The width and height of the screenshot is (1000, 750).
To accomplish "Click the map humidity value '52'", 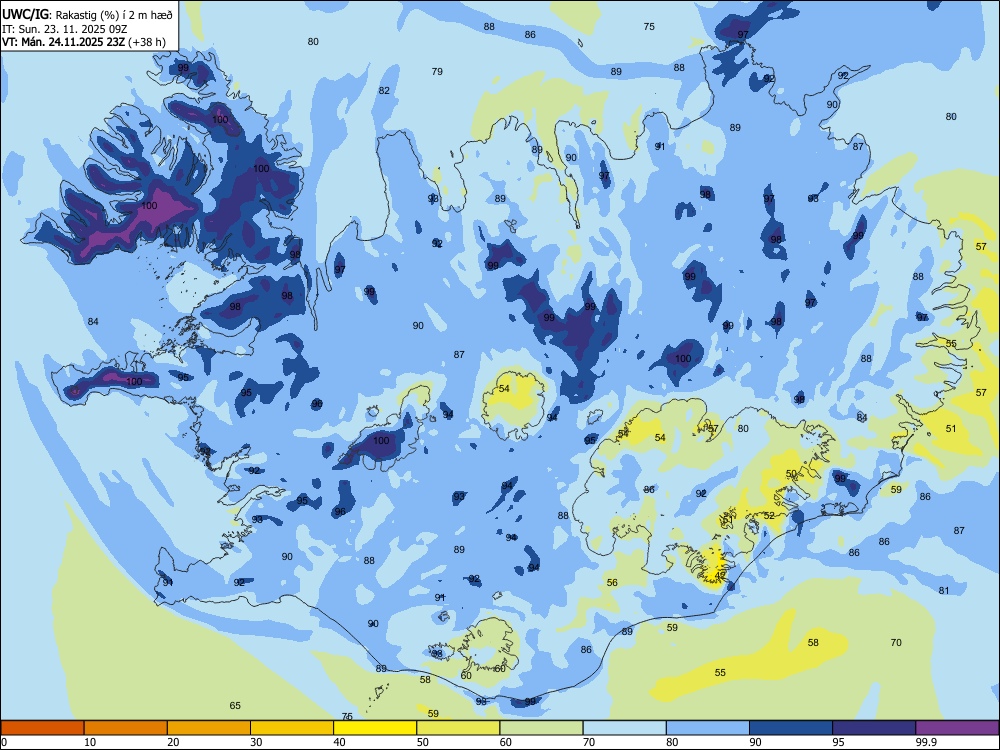I will 769,515.
